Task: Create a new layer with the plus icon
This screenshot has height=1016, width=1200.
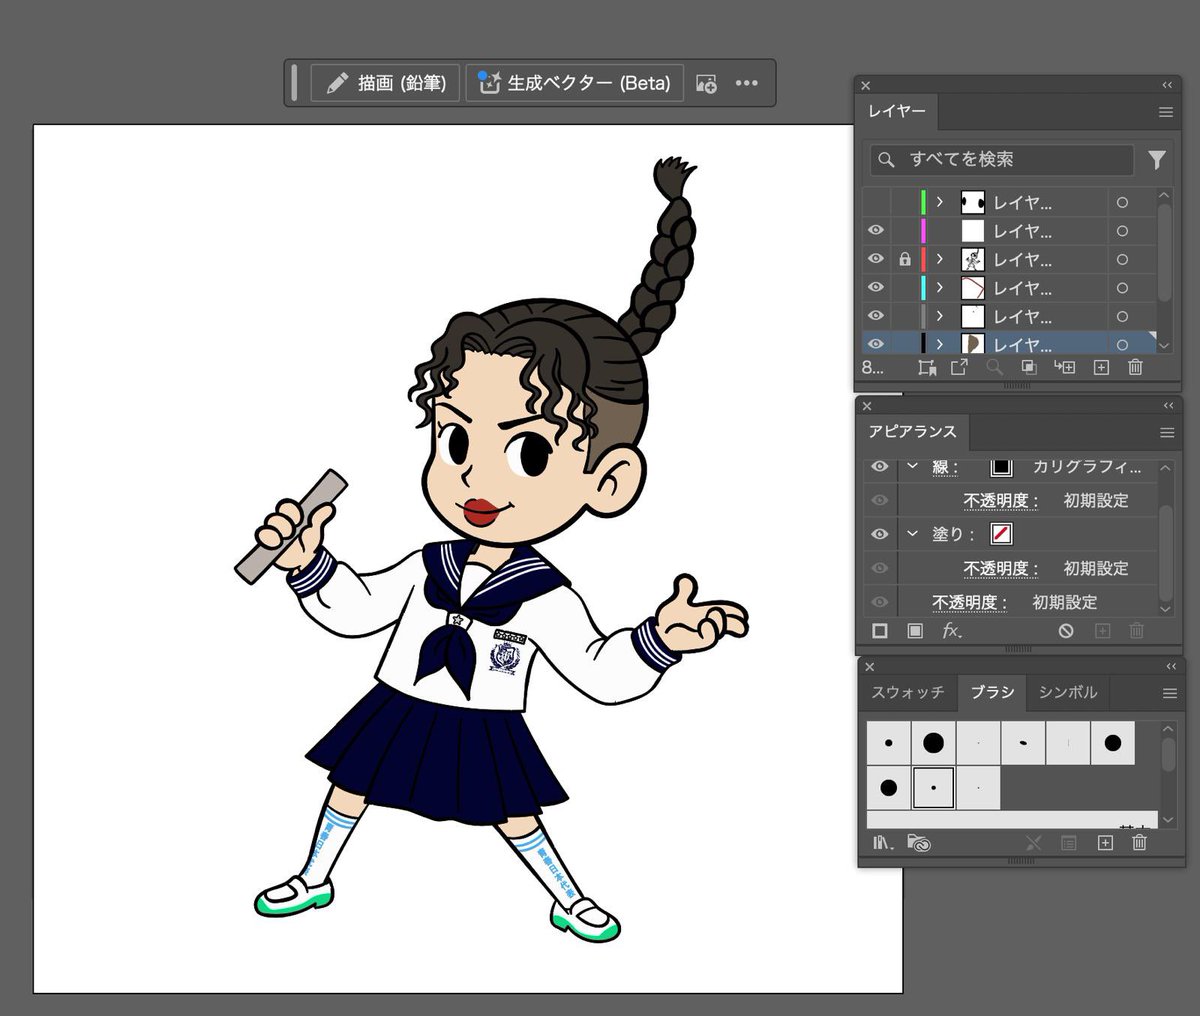Action: [1101, 368]
